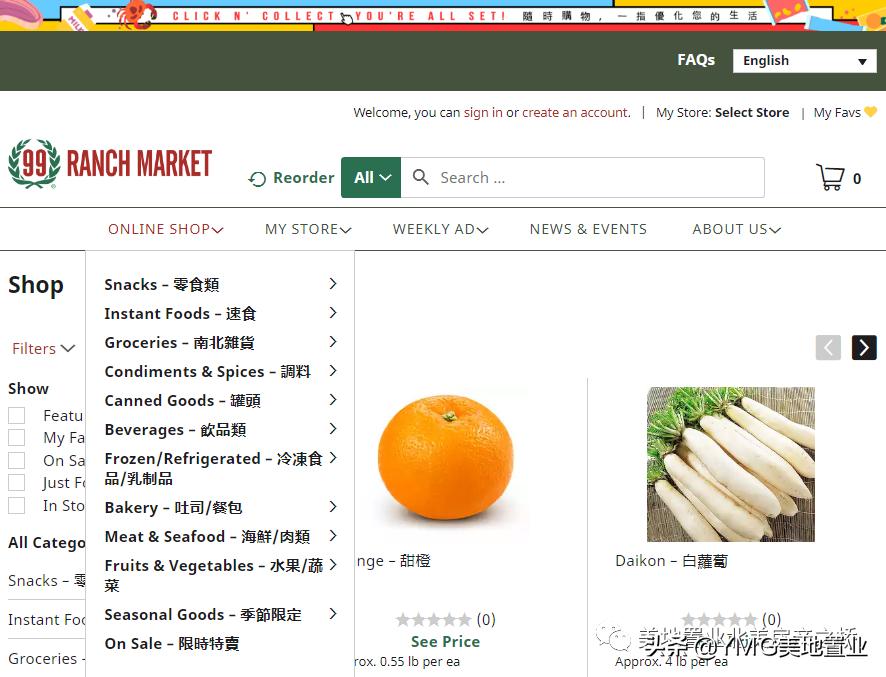Tick the In Stock checkbox
Screen dimensions: 886x677
click(16, 505)
